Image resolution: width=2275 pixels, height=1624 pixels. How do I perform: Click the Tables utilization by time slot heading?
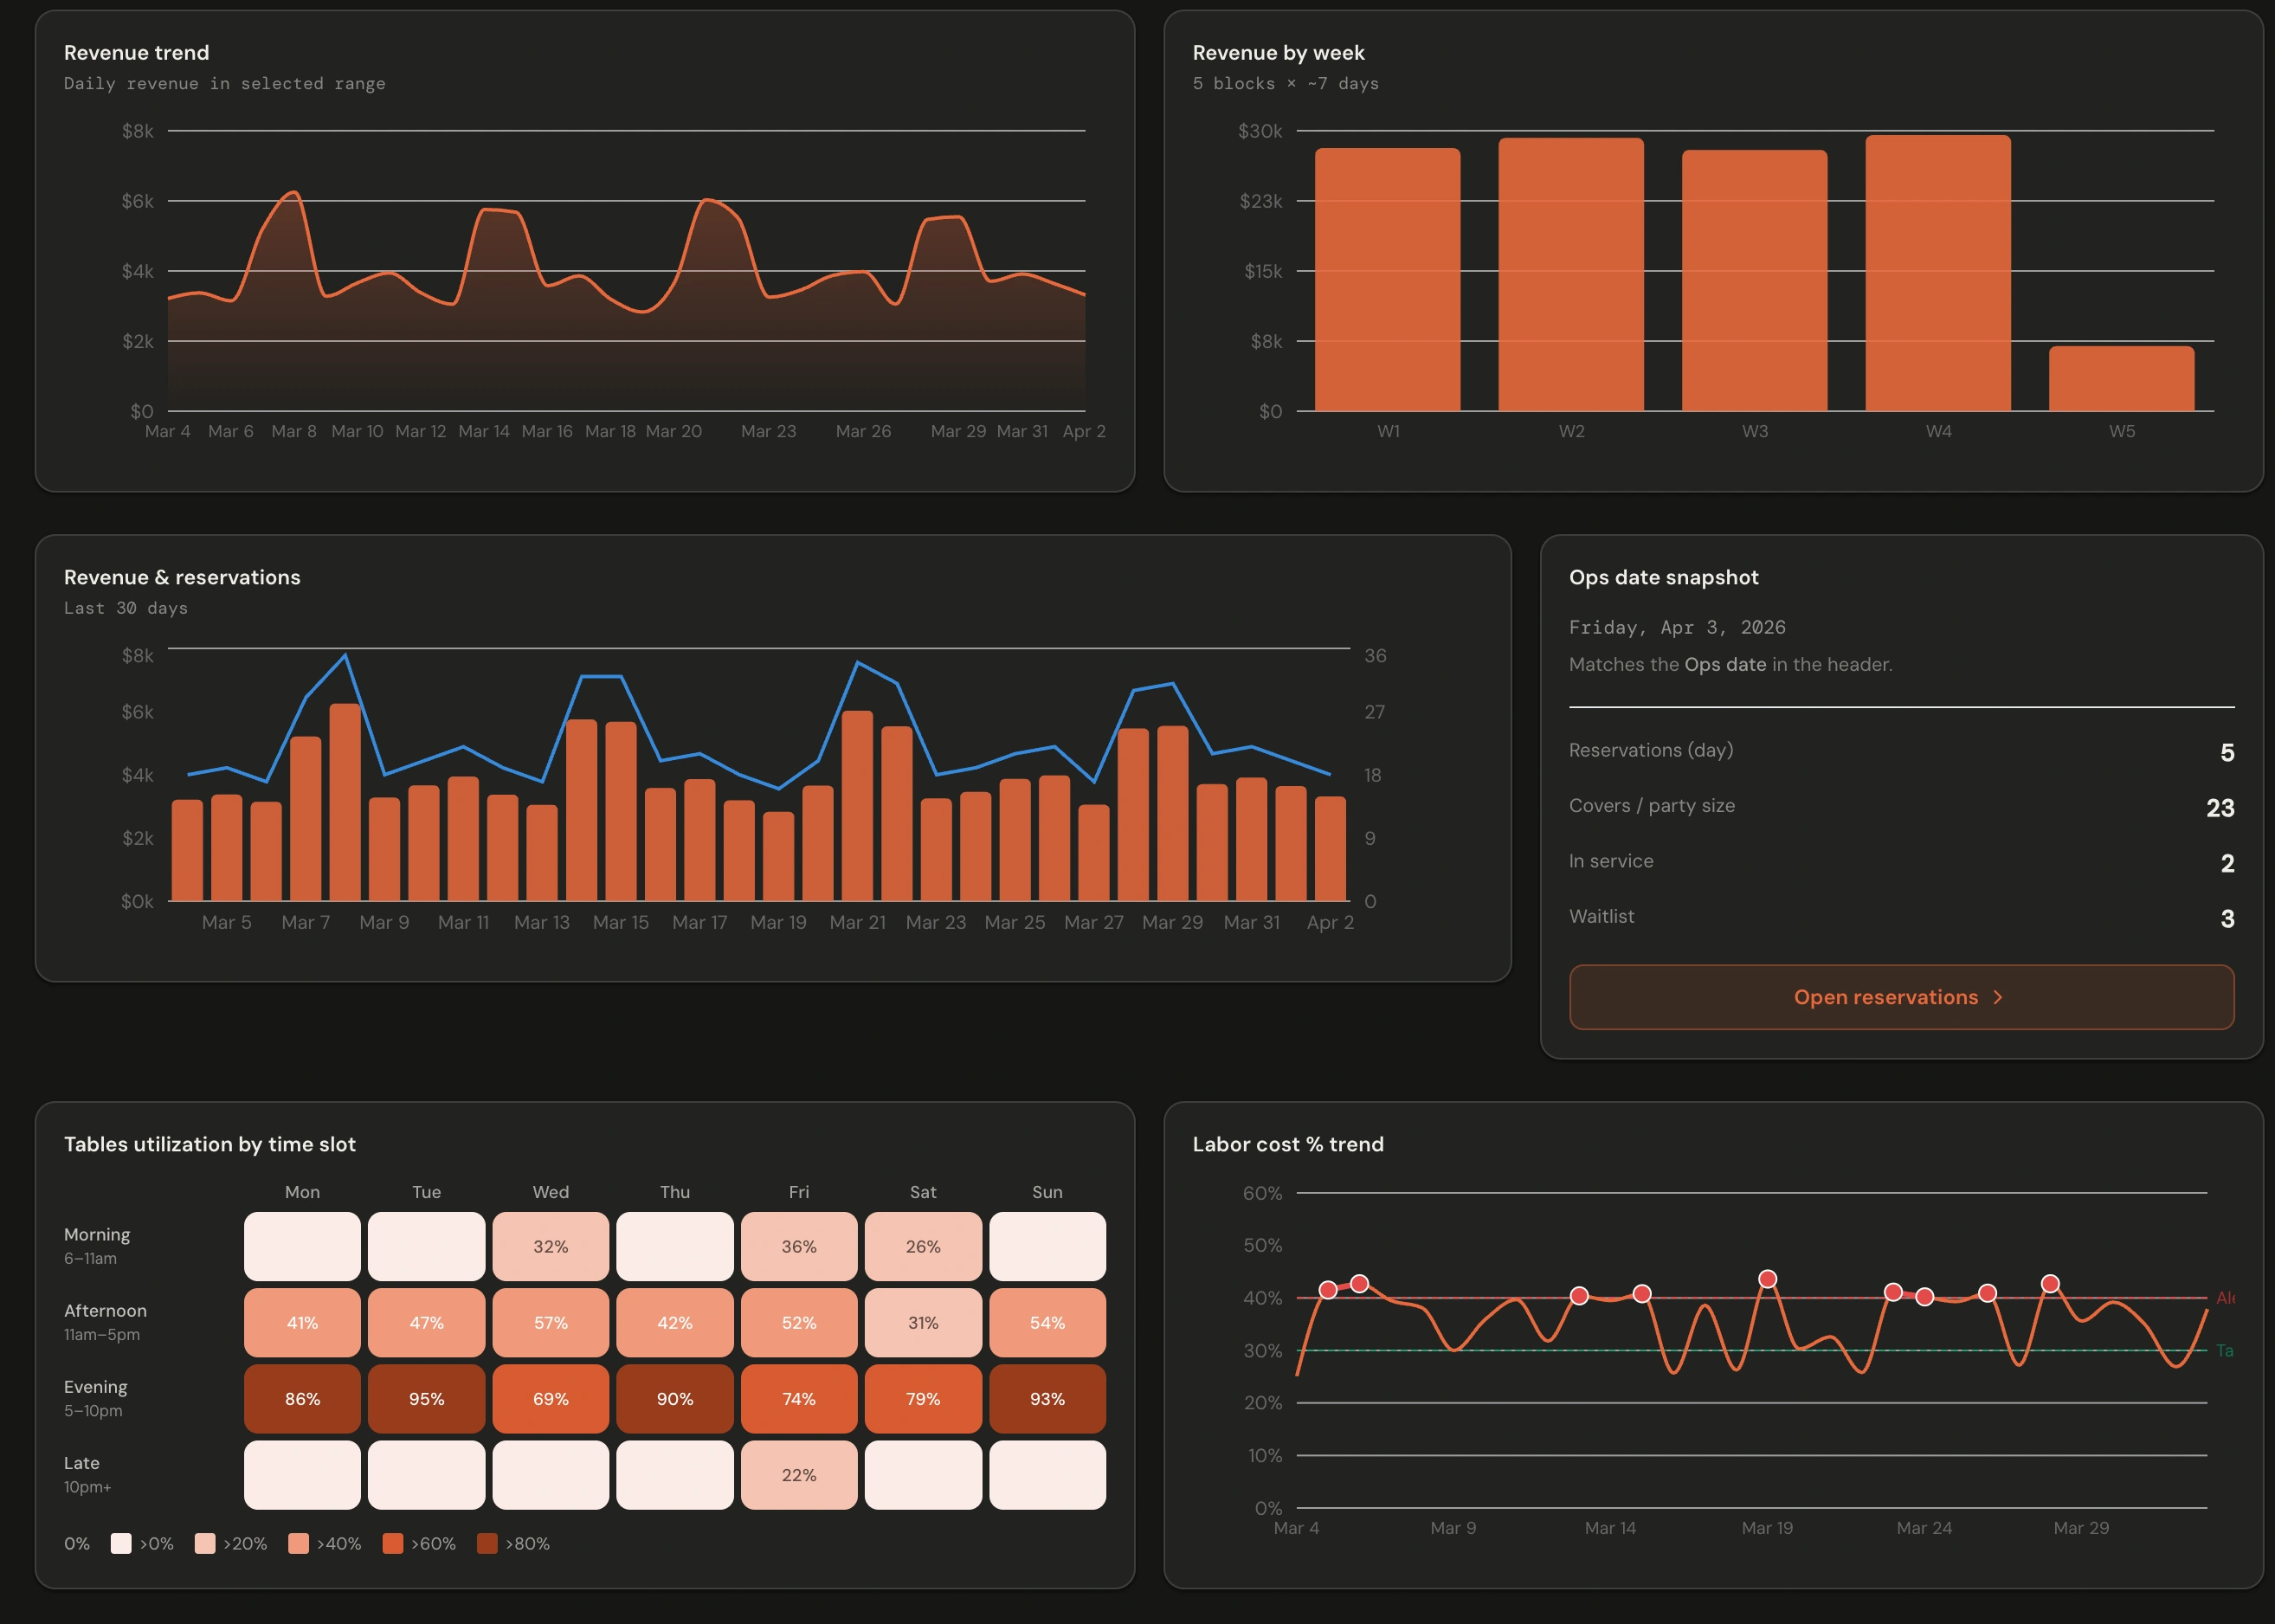[210, 1144]
